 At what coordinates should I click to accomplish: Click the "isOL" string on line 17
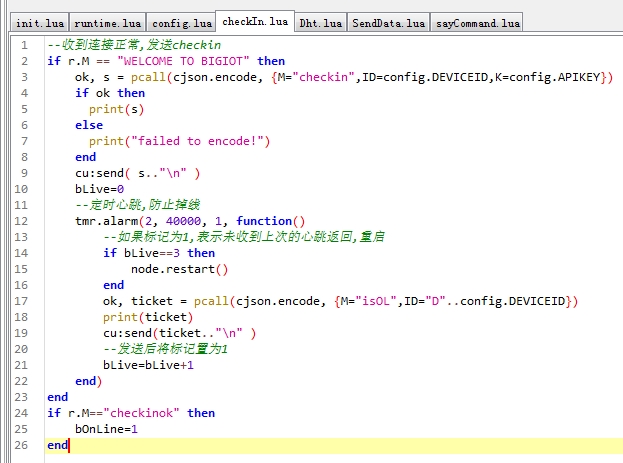point(375,301)
